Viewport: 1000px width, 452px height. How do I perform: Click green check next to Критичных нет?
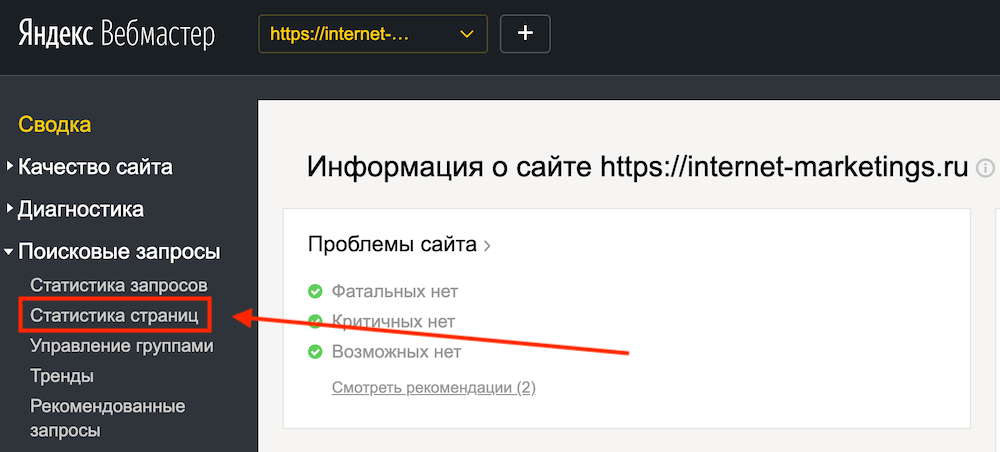[315, 322]
